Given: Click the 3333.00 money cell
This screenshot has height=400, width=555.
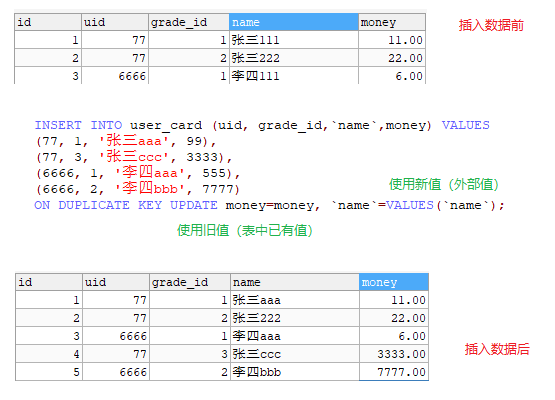Looking at the screenshot, I should click(x=394, y=354).
